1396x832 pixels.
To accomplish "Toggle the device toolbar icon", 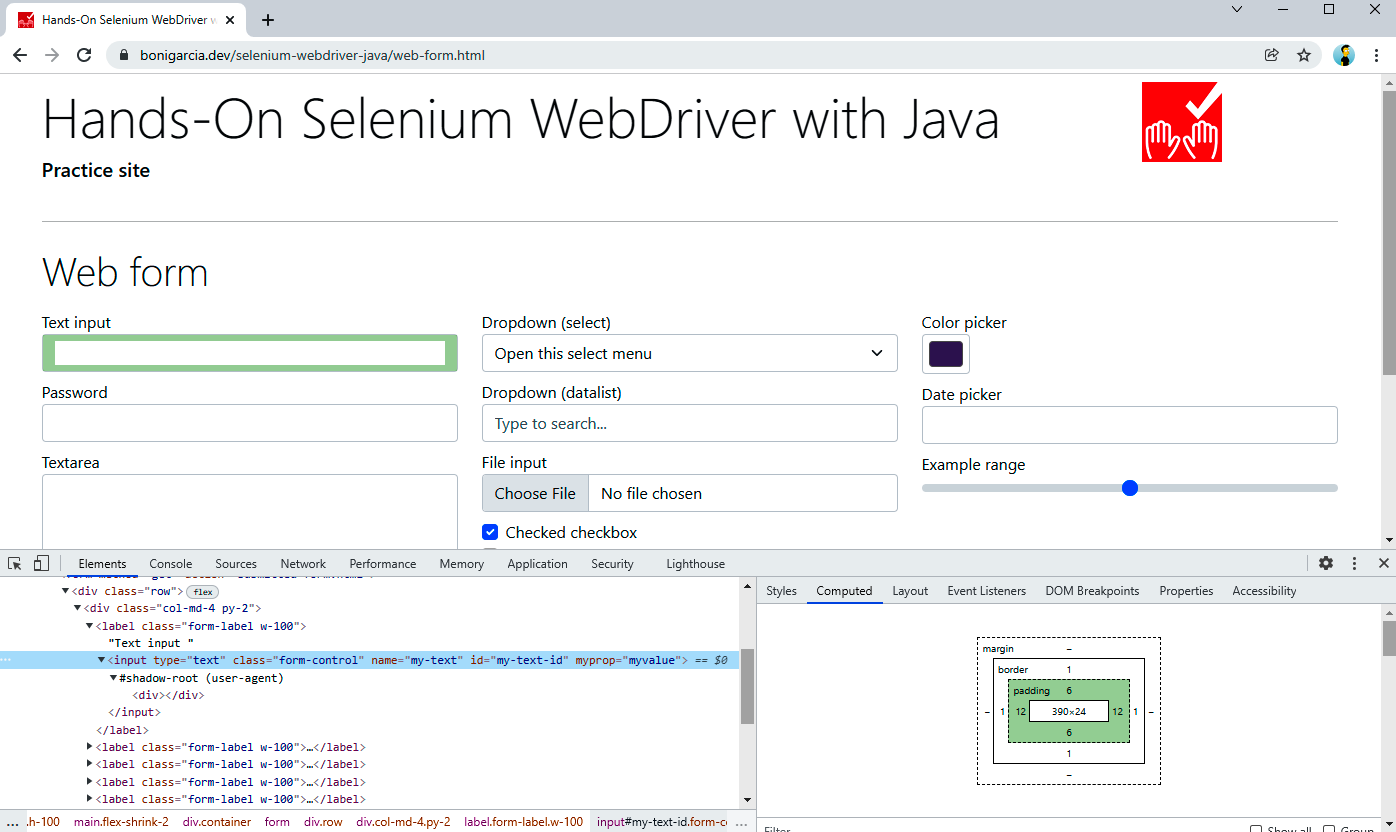I will [x=41, y=564].
